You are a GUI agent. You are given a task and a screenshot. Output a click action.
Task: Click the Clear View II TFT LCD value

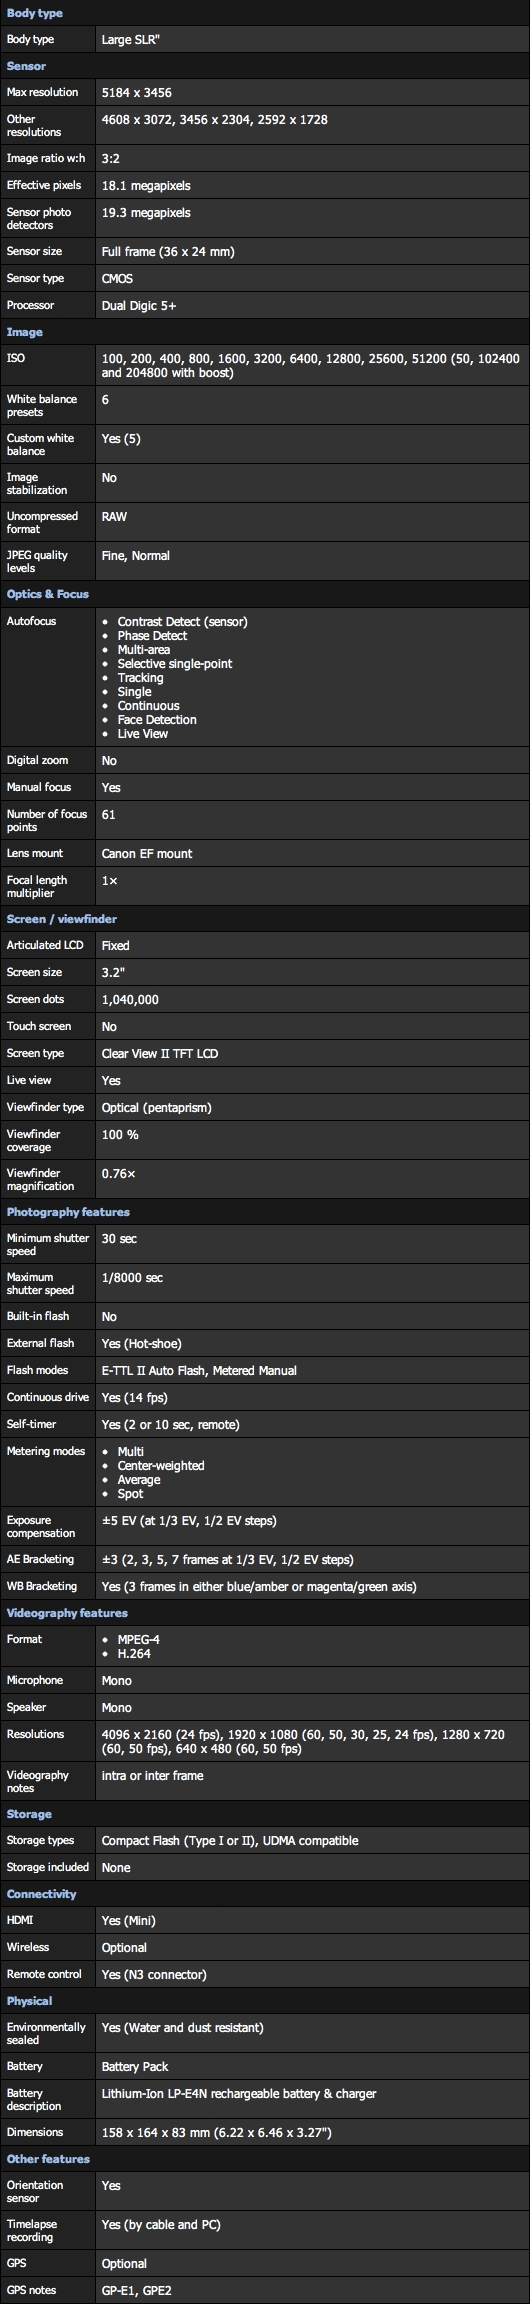(160, 1054)
